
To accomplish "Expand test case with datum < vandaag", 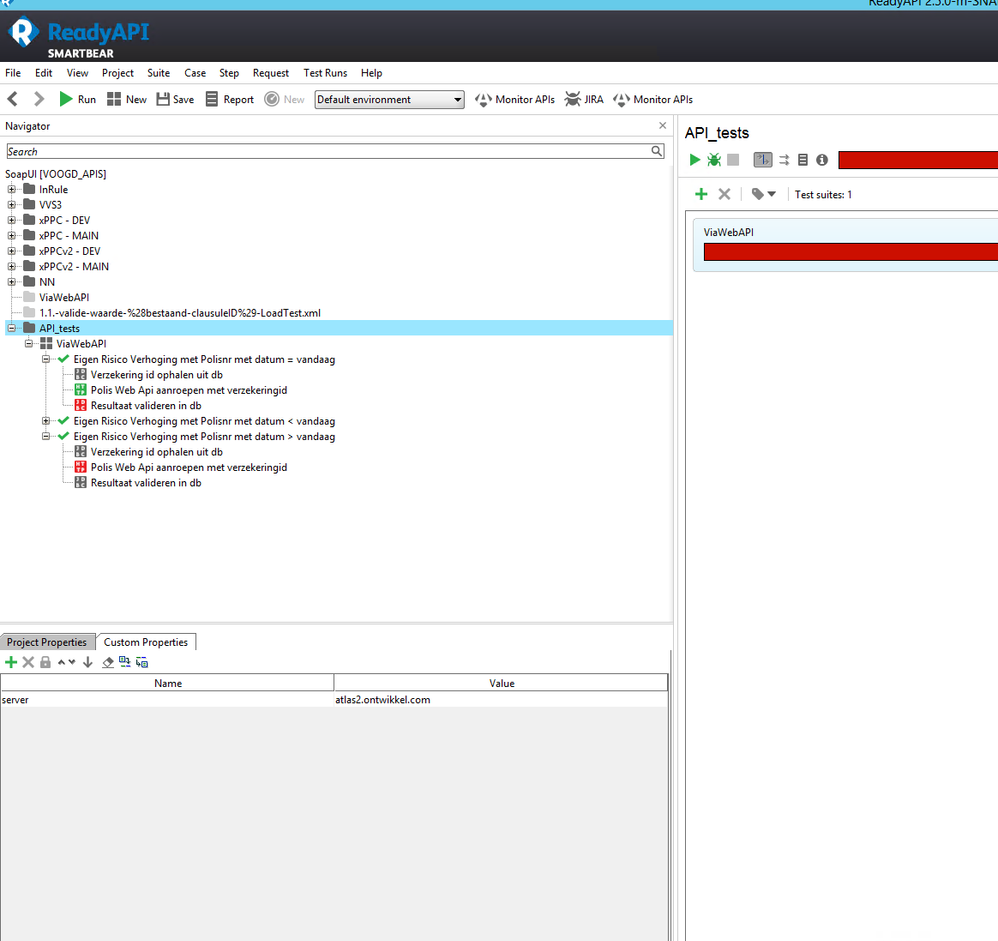I will 47,421.
